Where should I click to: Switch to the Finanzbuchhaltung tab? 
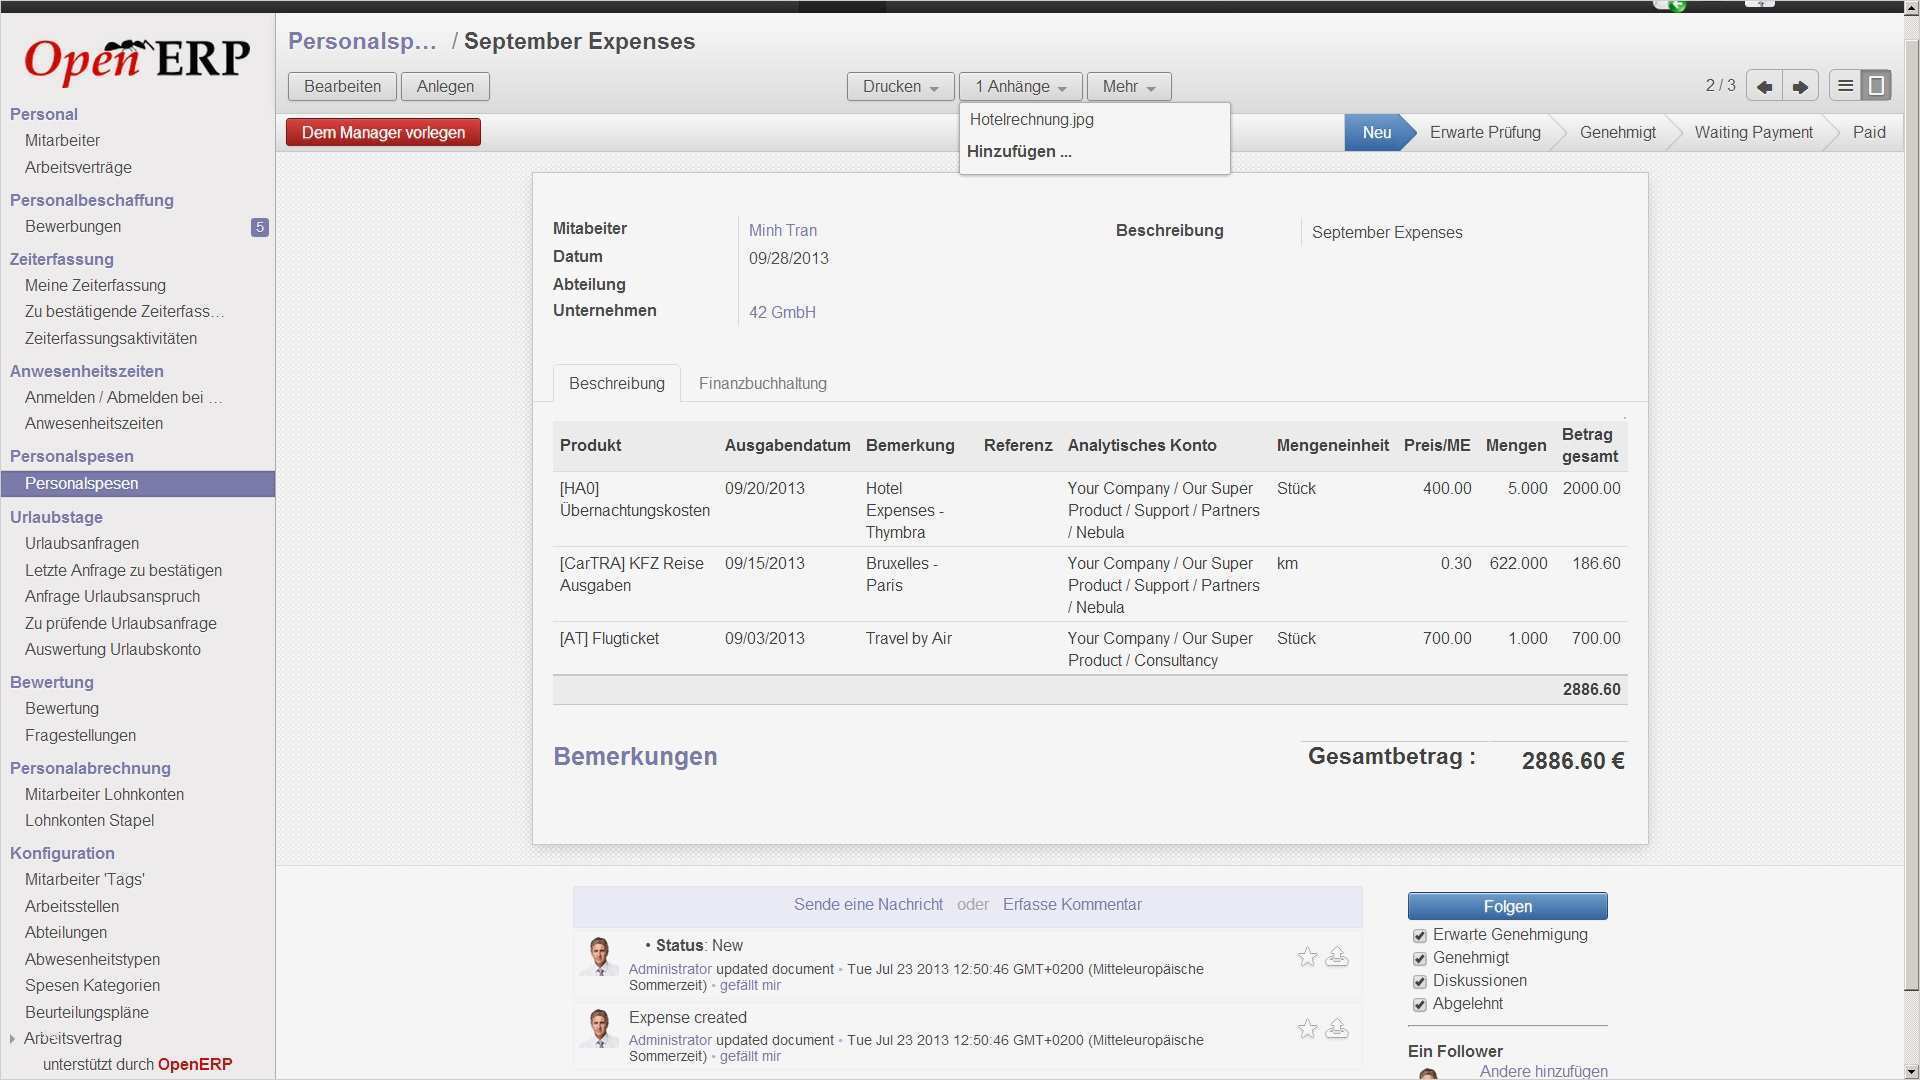click(x=763, y=383)
